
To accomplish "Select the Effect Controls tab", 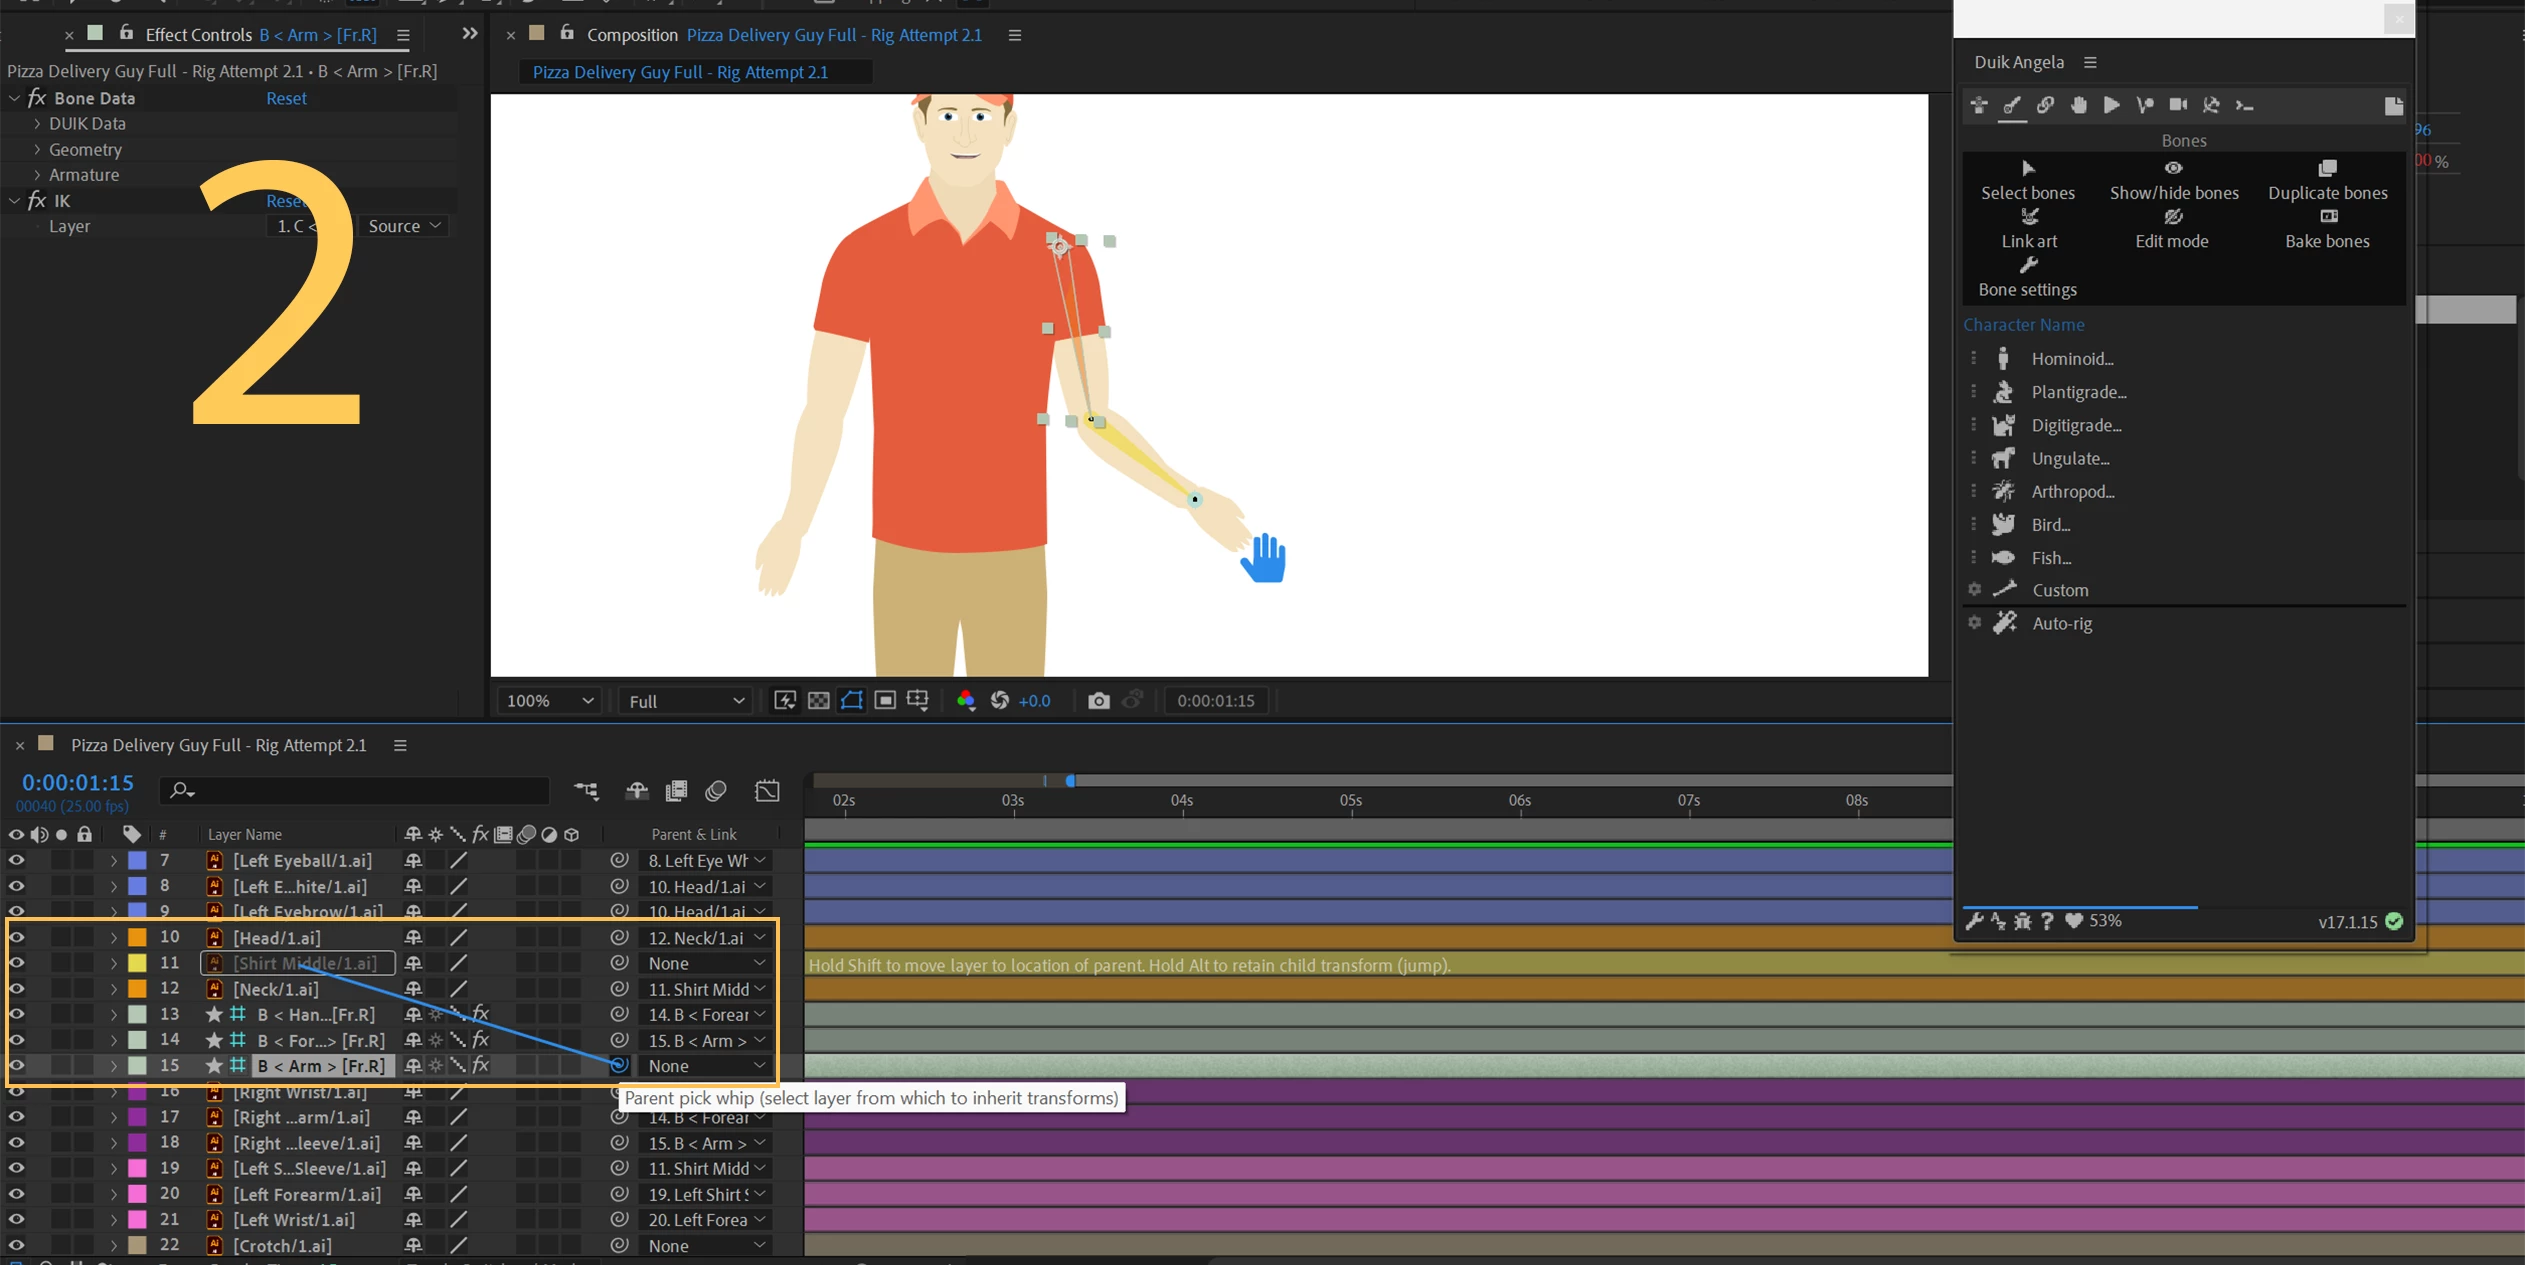I will click(198, 35).
